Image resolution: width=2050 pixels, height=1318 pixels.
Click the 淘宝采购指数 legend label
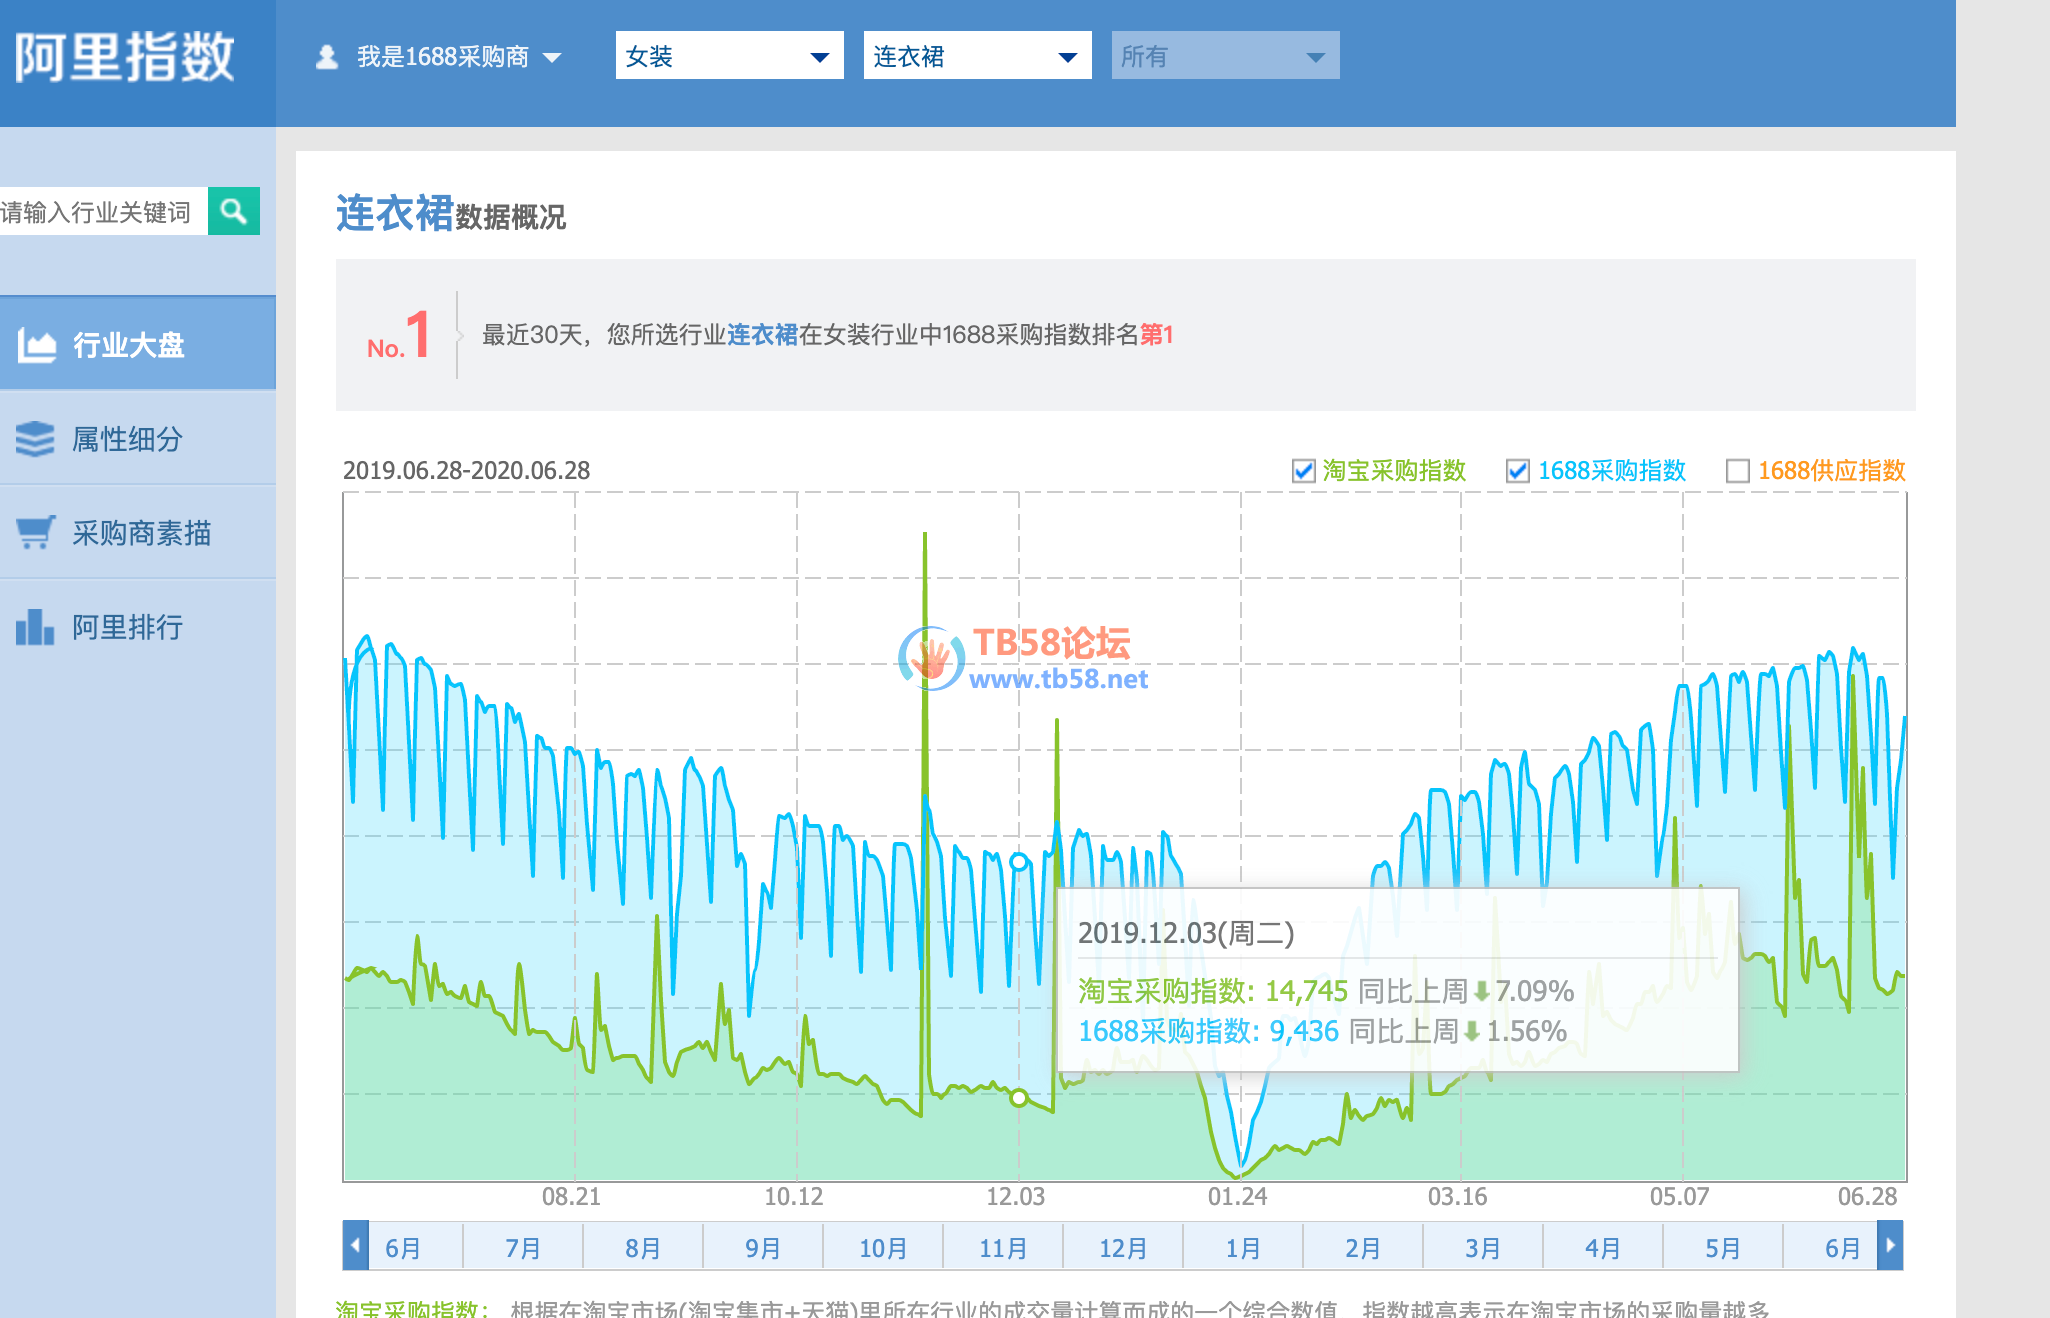pyautogui.click(x=1394, y=471)
